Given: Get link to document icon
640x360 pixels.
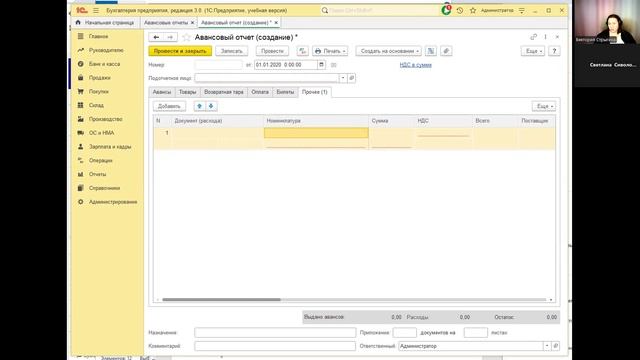Looking at the screenshot, I should 533,37.
